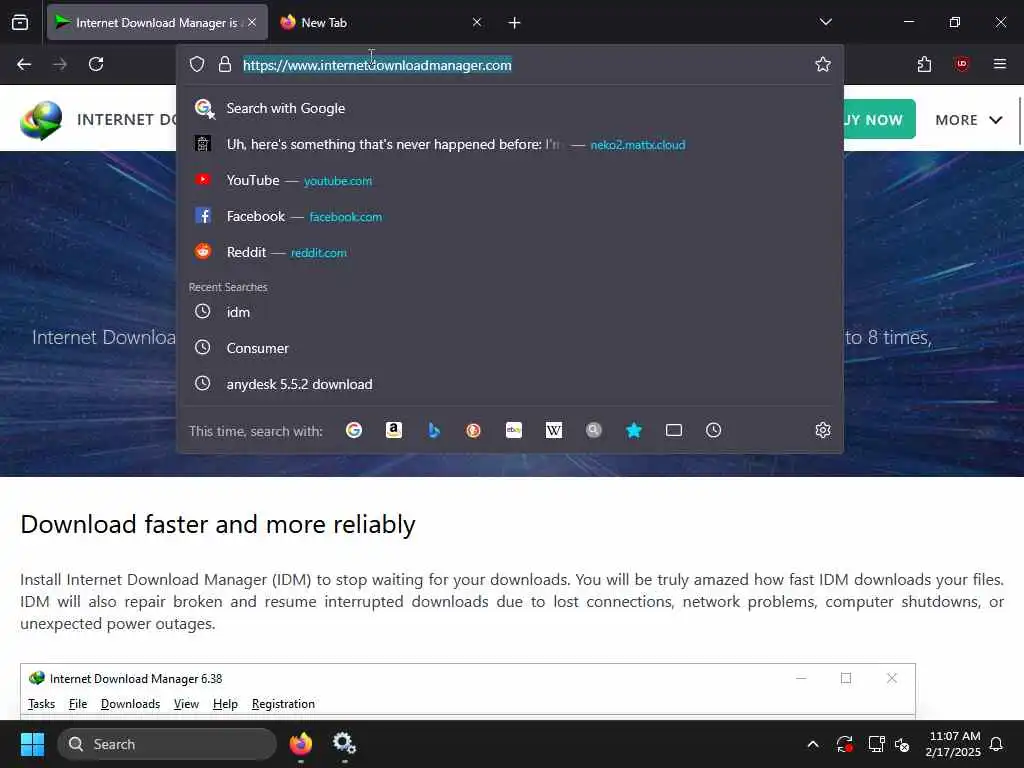Search this time with DuckDuckGo icon
Viewport: 1024px width, 768px height.
click(473, 430)
